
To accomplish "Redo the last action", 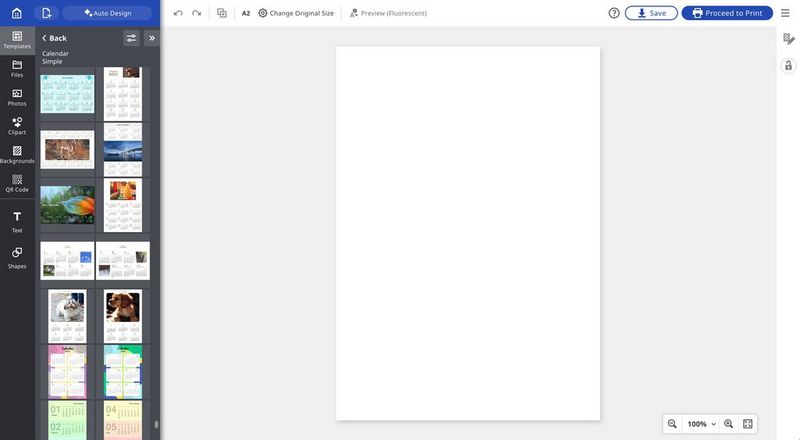I will 196,13.
